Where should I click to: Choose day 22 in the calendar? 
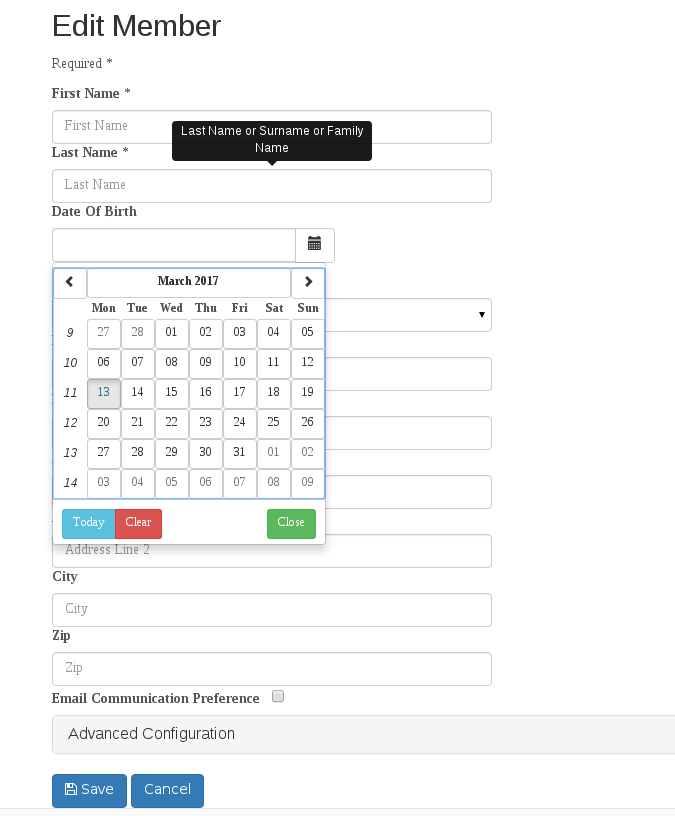coord(171,423)
